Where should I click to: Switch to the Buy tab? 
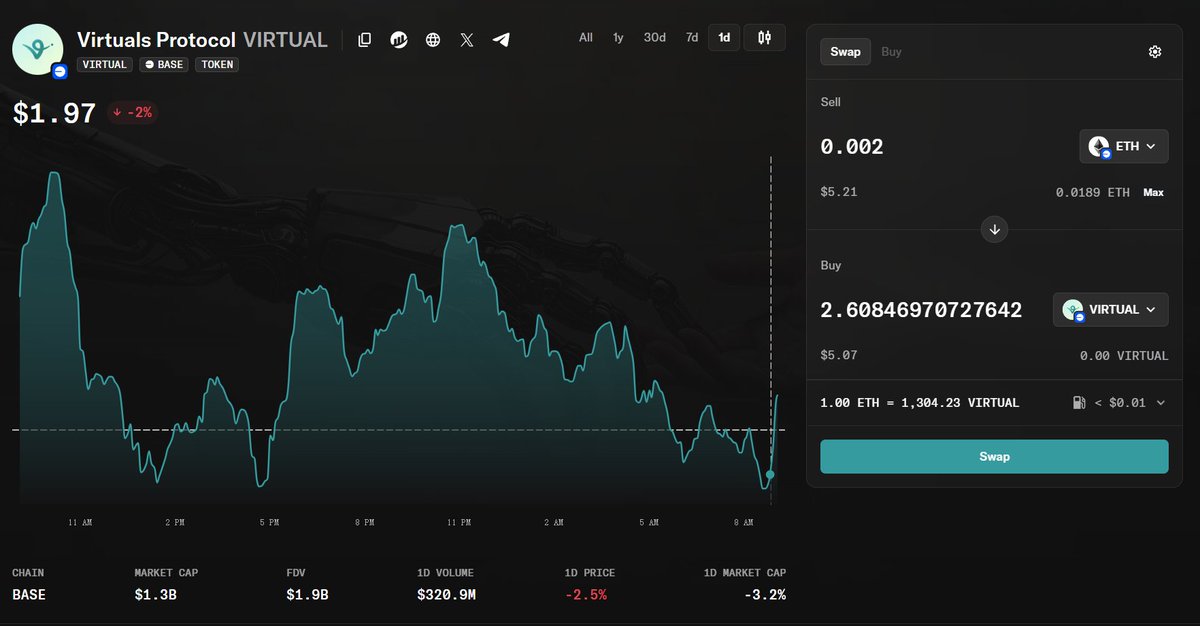[891, 52]
